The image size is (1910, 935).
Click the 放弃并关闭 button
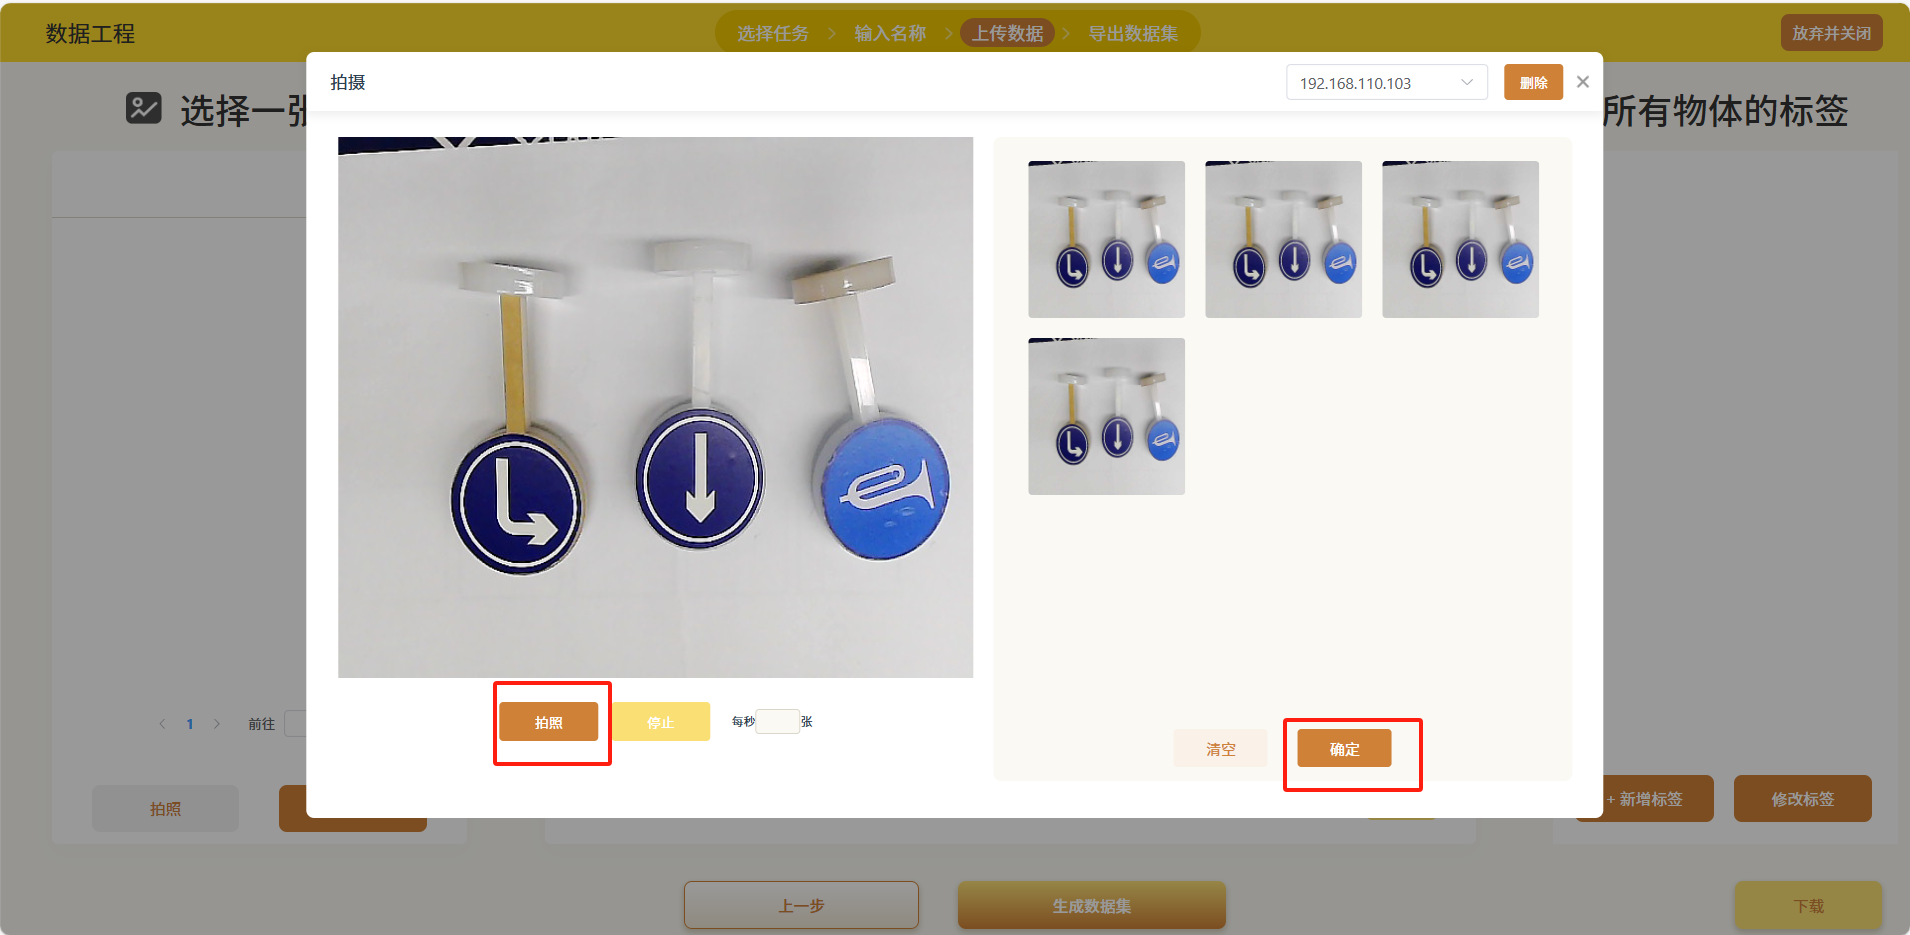(x=1831, y=33)
